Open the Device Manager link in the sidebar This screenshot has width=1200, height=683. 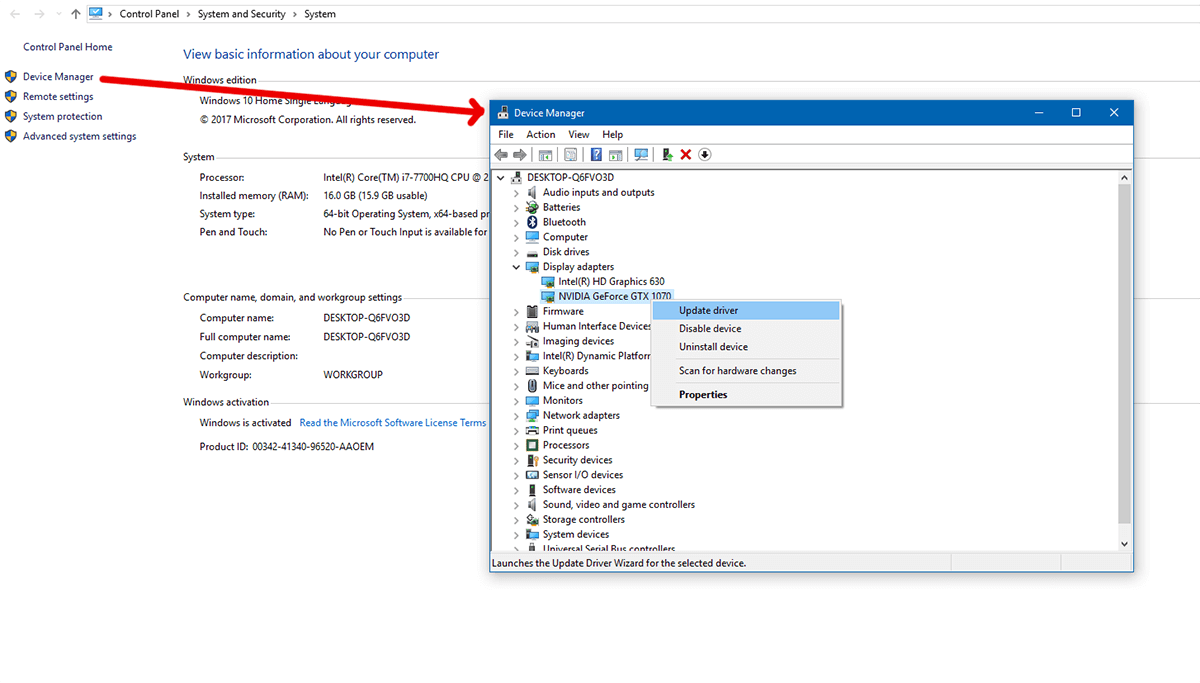pos(58,77)
